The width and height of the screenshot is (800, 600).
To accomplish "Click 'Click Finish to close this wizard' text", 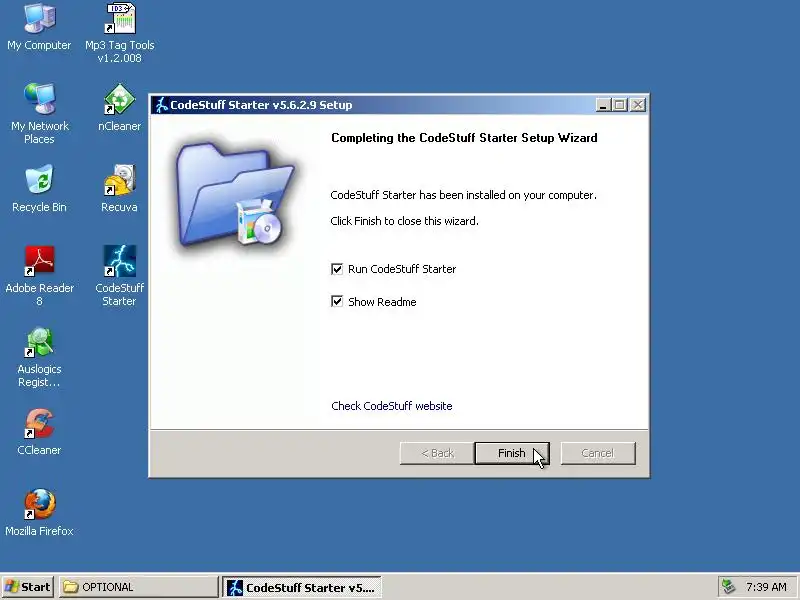I will tap(405, 221).
